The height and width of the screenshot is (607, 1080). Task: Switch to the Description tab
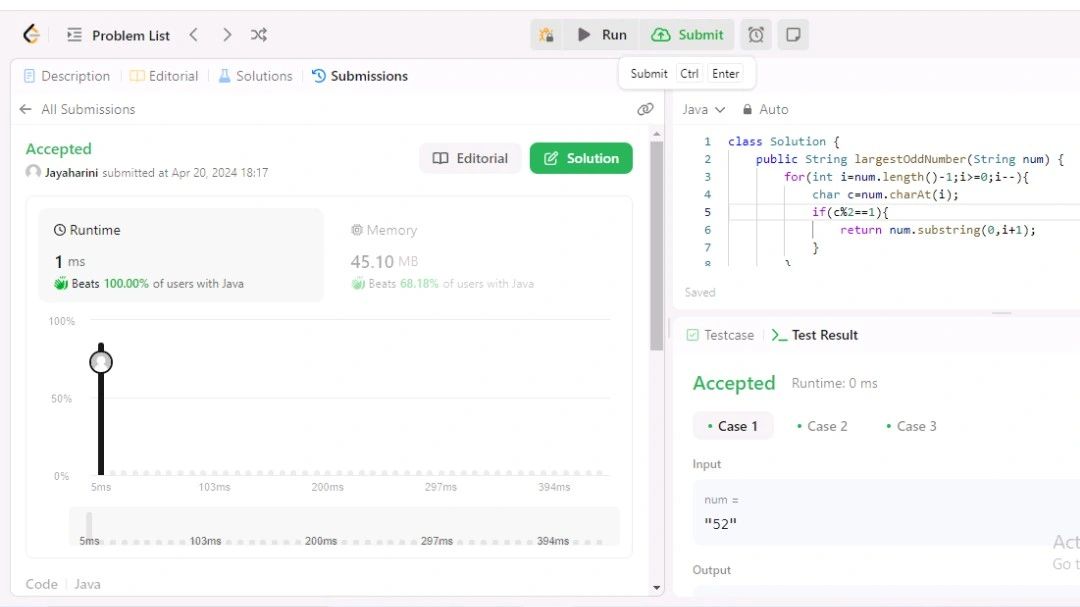66,76
